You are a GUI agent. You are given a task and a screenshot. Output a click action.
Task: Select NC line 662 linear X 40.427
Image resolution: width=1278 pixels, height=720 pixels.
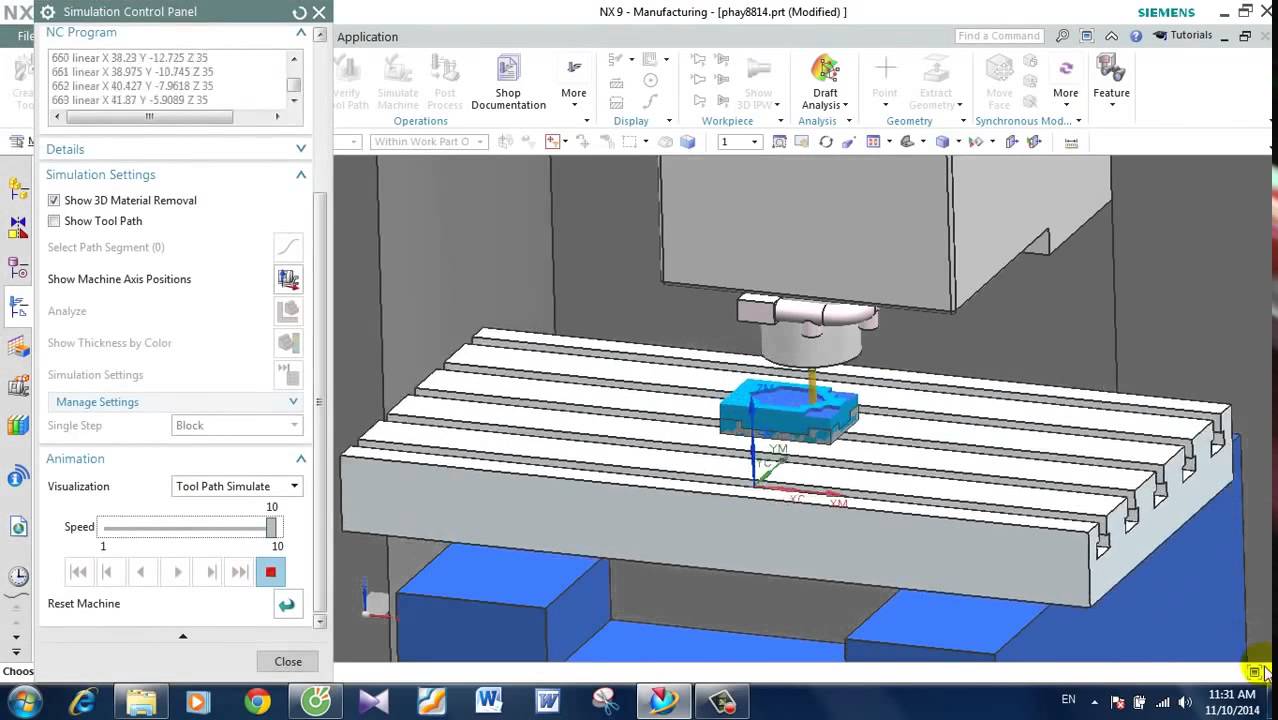coord(132,86)
